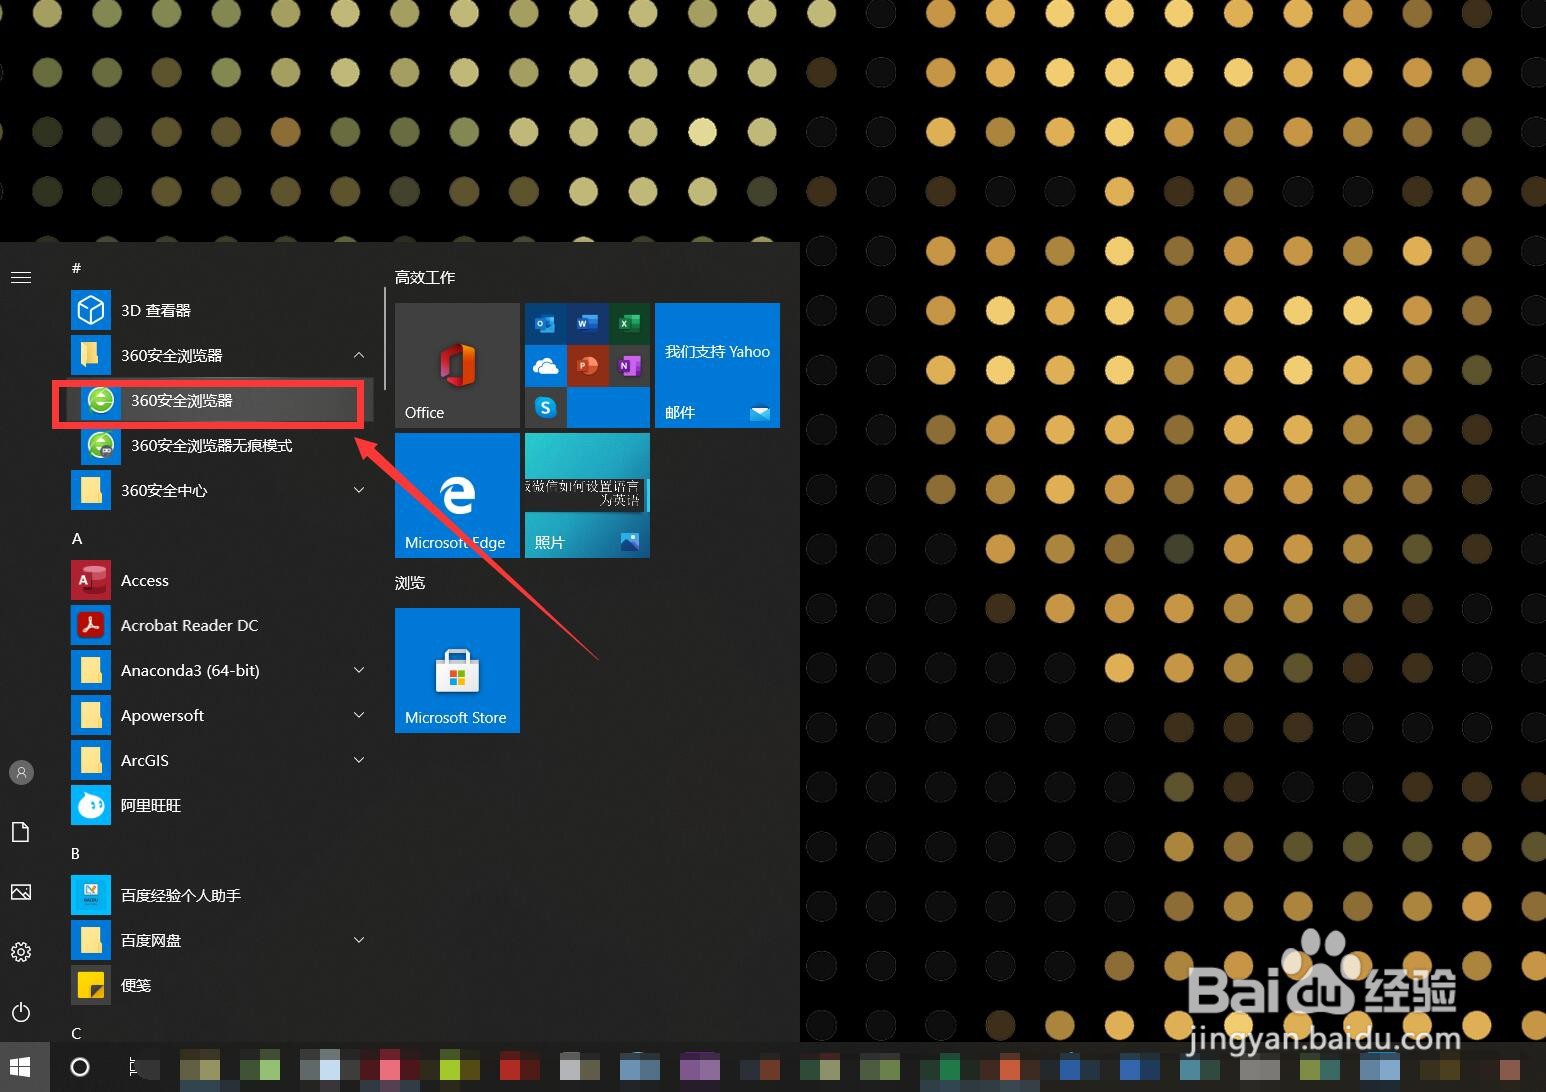The width and height of the screenshot is (1546, 1092).
Task: Open the Office tile
Action: pyautogui.click(x=457, y=365)
